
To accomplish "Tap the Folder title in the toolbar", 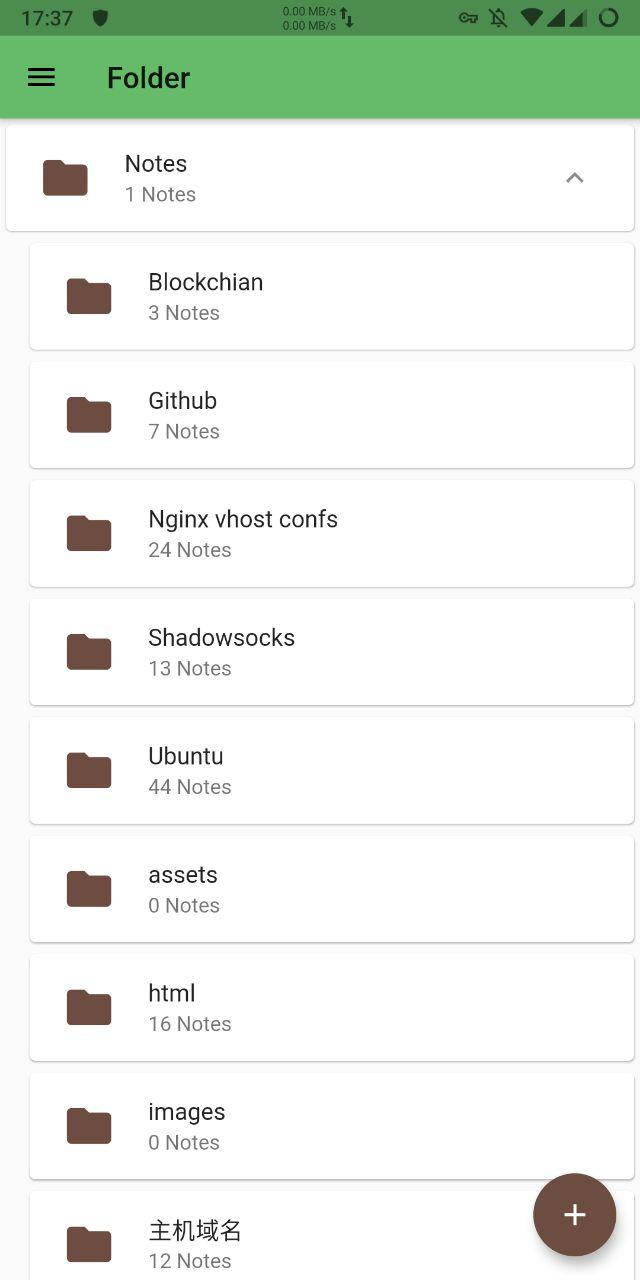I will (x=148, y=77).
